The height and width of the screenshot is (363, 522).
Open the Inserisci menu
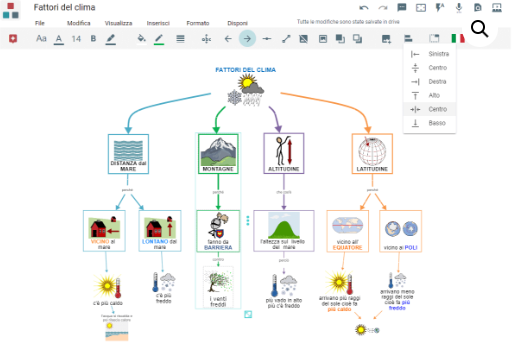pos(158,23)
